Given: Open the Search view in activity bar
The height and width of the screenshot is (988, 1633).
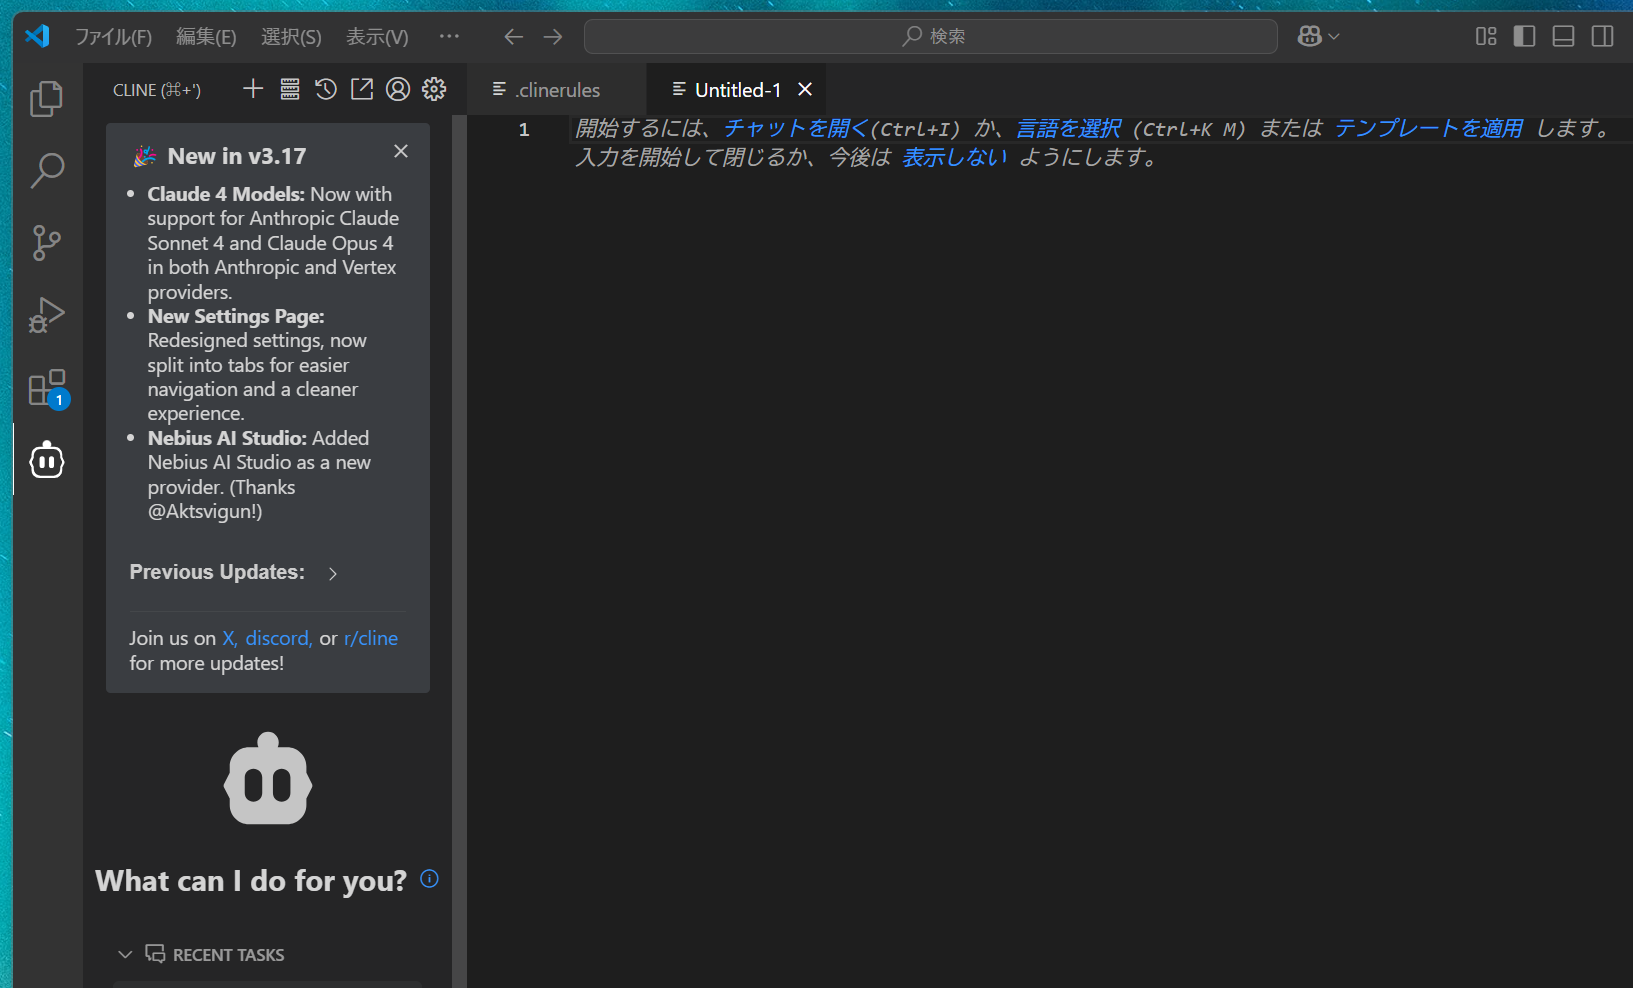Looking at the screenshot, I should (46, 171).
